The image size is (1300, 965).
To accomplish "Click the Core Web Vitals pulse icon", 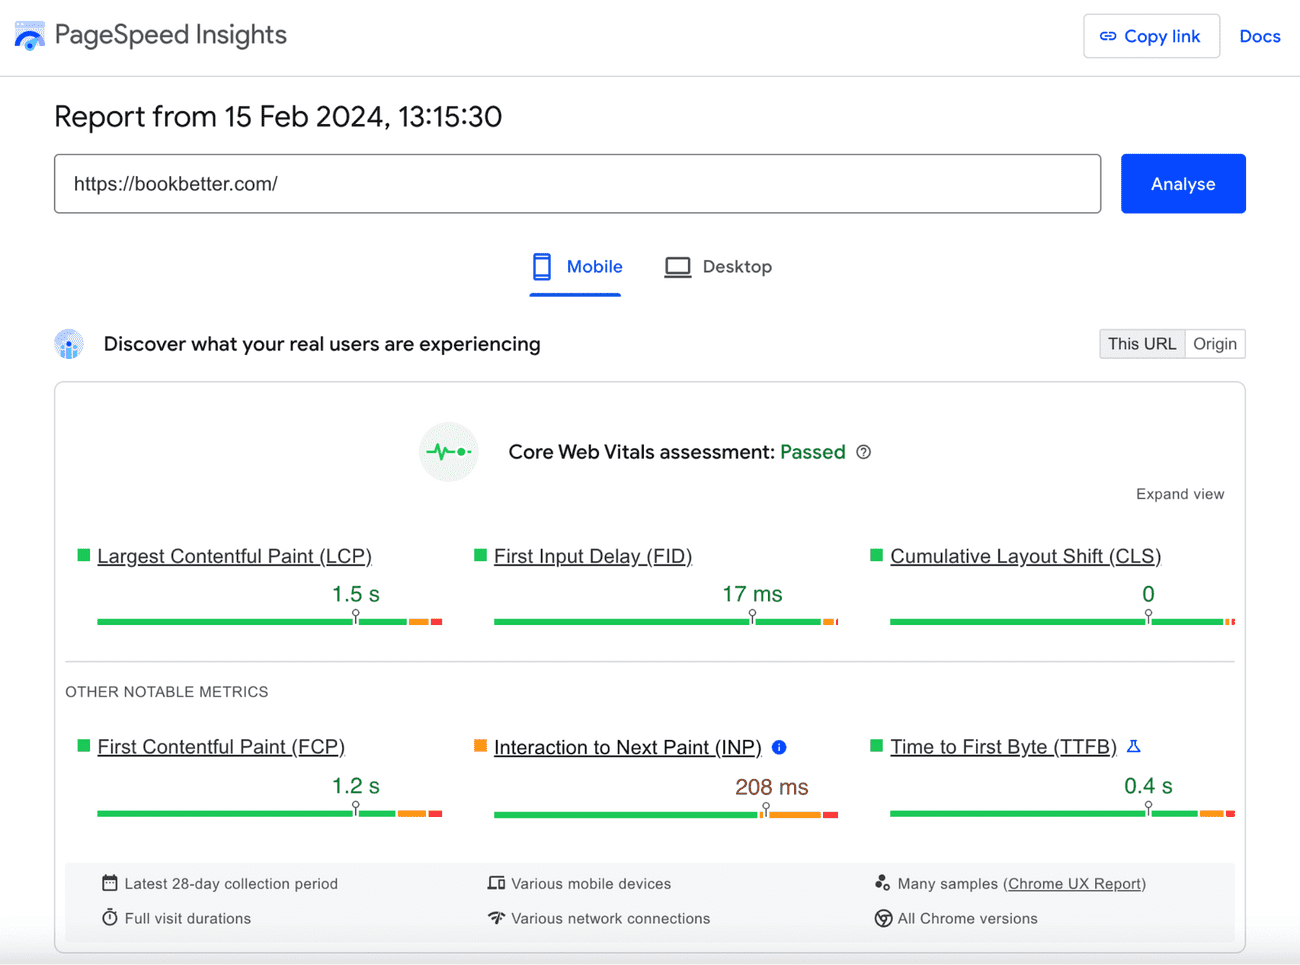I will pos(448,452).
